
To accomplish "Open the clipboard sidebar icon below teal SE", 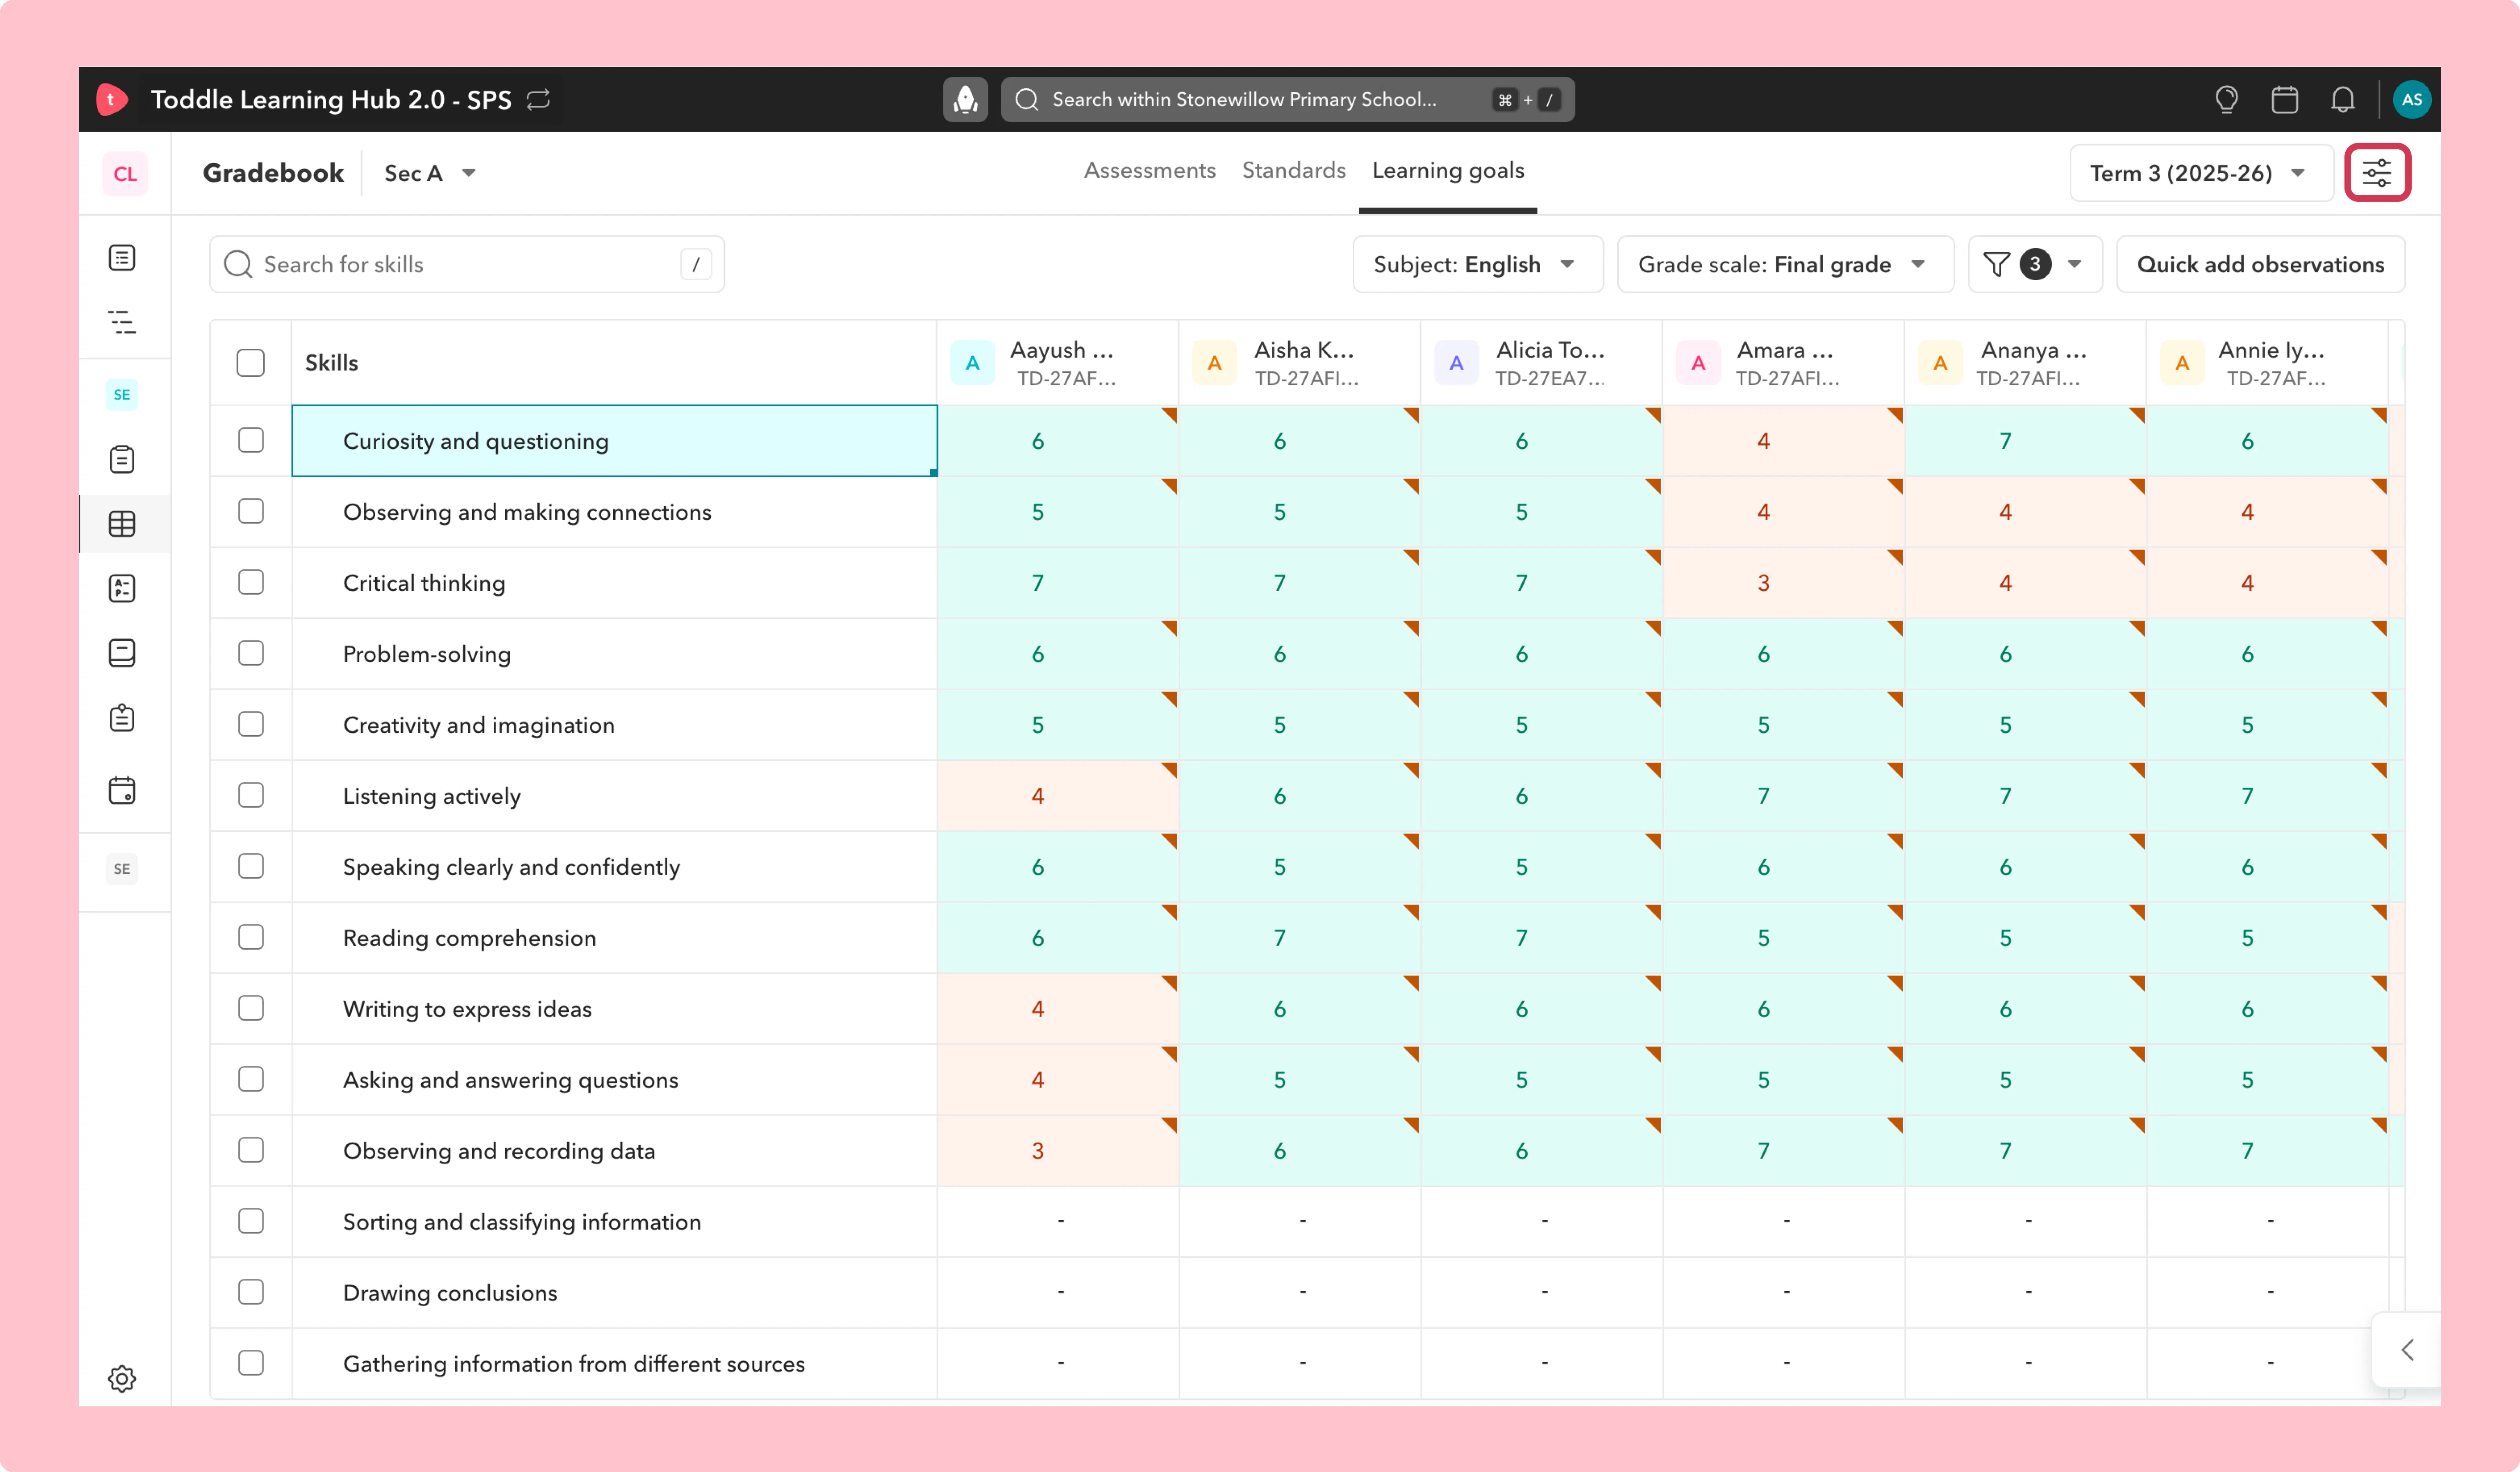I will click(x=122, y=459).
